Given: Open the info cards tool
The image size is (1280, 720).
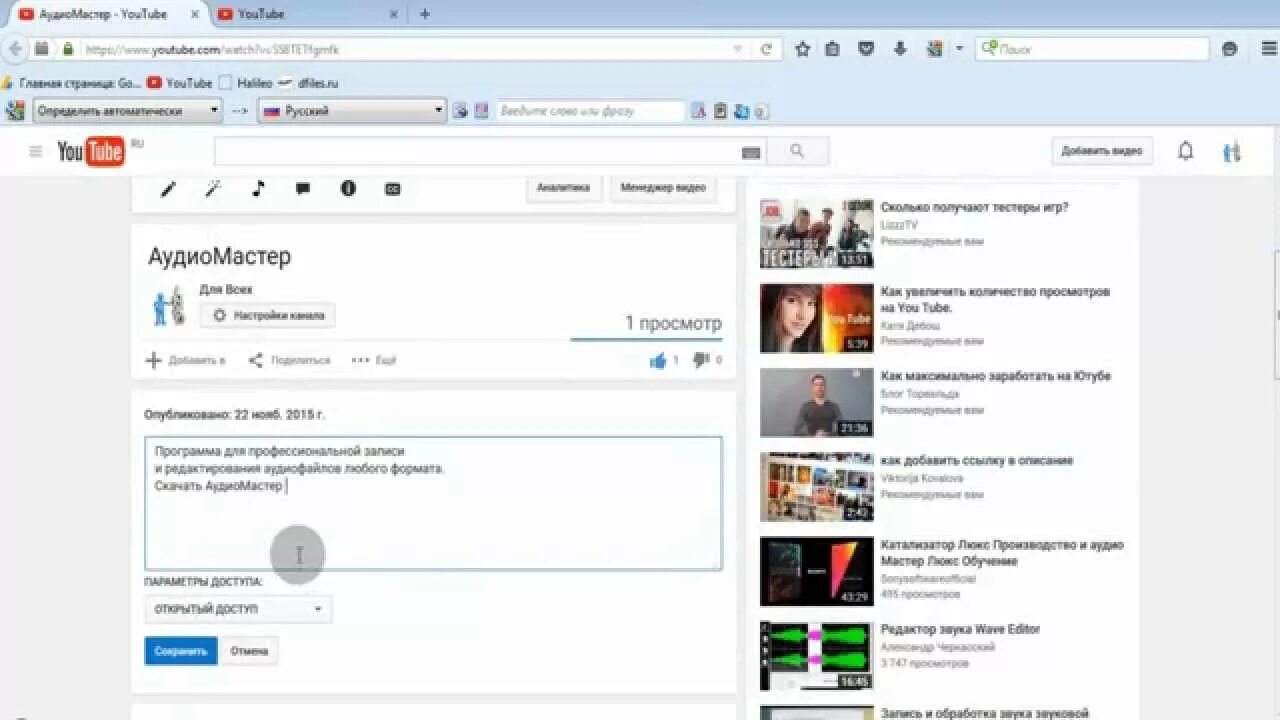Looking at the screenshot, I should (x=348, y=188).
